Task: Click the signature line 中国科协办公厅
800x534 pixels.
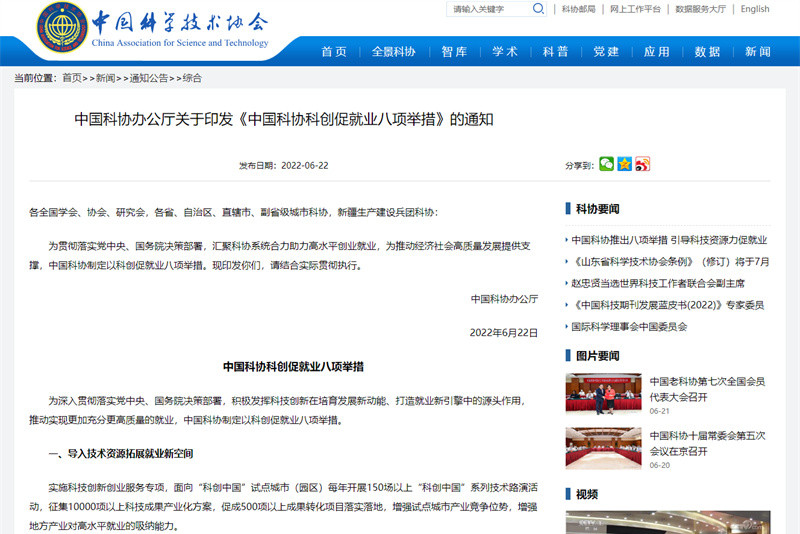Action: (x=504, y=299)
